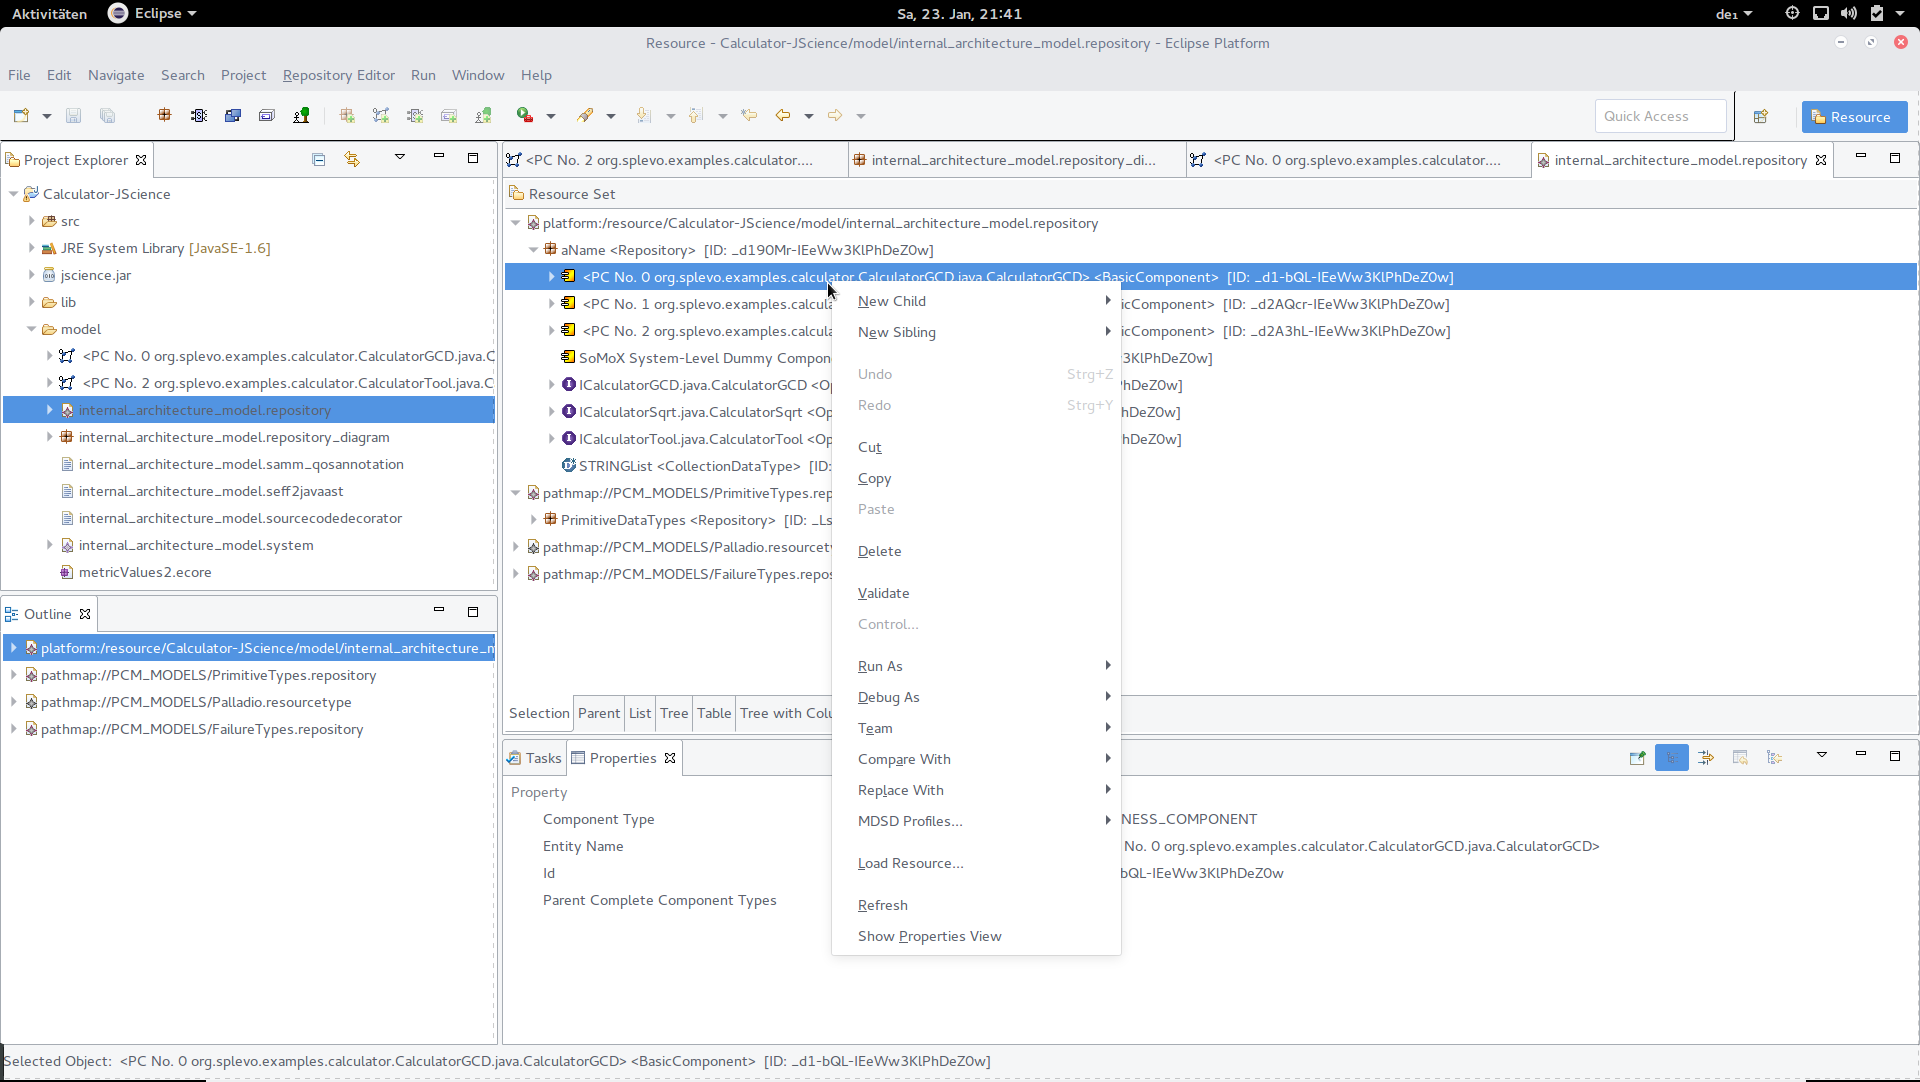Image resolution: width=1920 pixels, height=1082 pixels.
Task: Click the Open Perspective icon
Action: tap(1761, 117)
